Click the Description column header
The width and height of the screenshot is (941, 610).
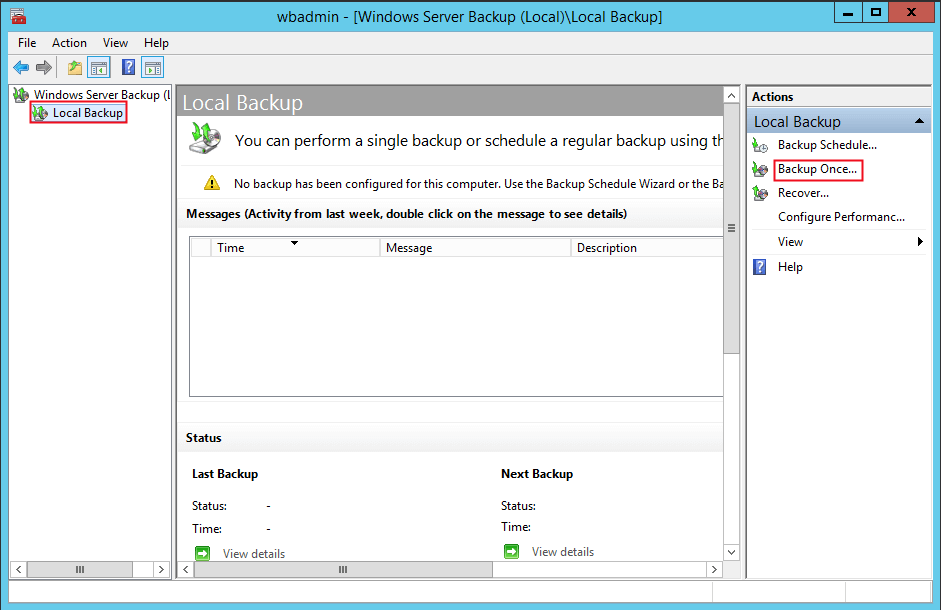click(647, 247)
